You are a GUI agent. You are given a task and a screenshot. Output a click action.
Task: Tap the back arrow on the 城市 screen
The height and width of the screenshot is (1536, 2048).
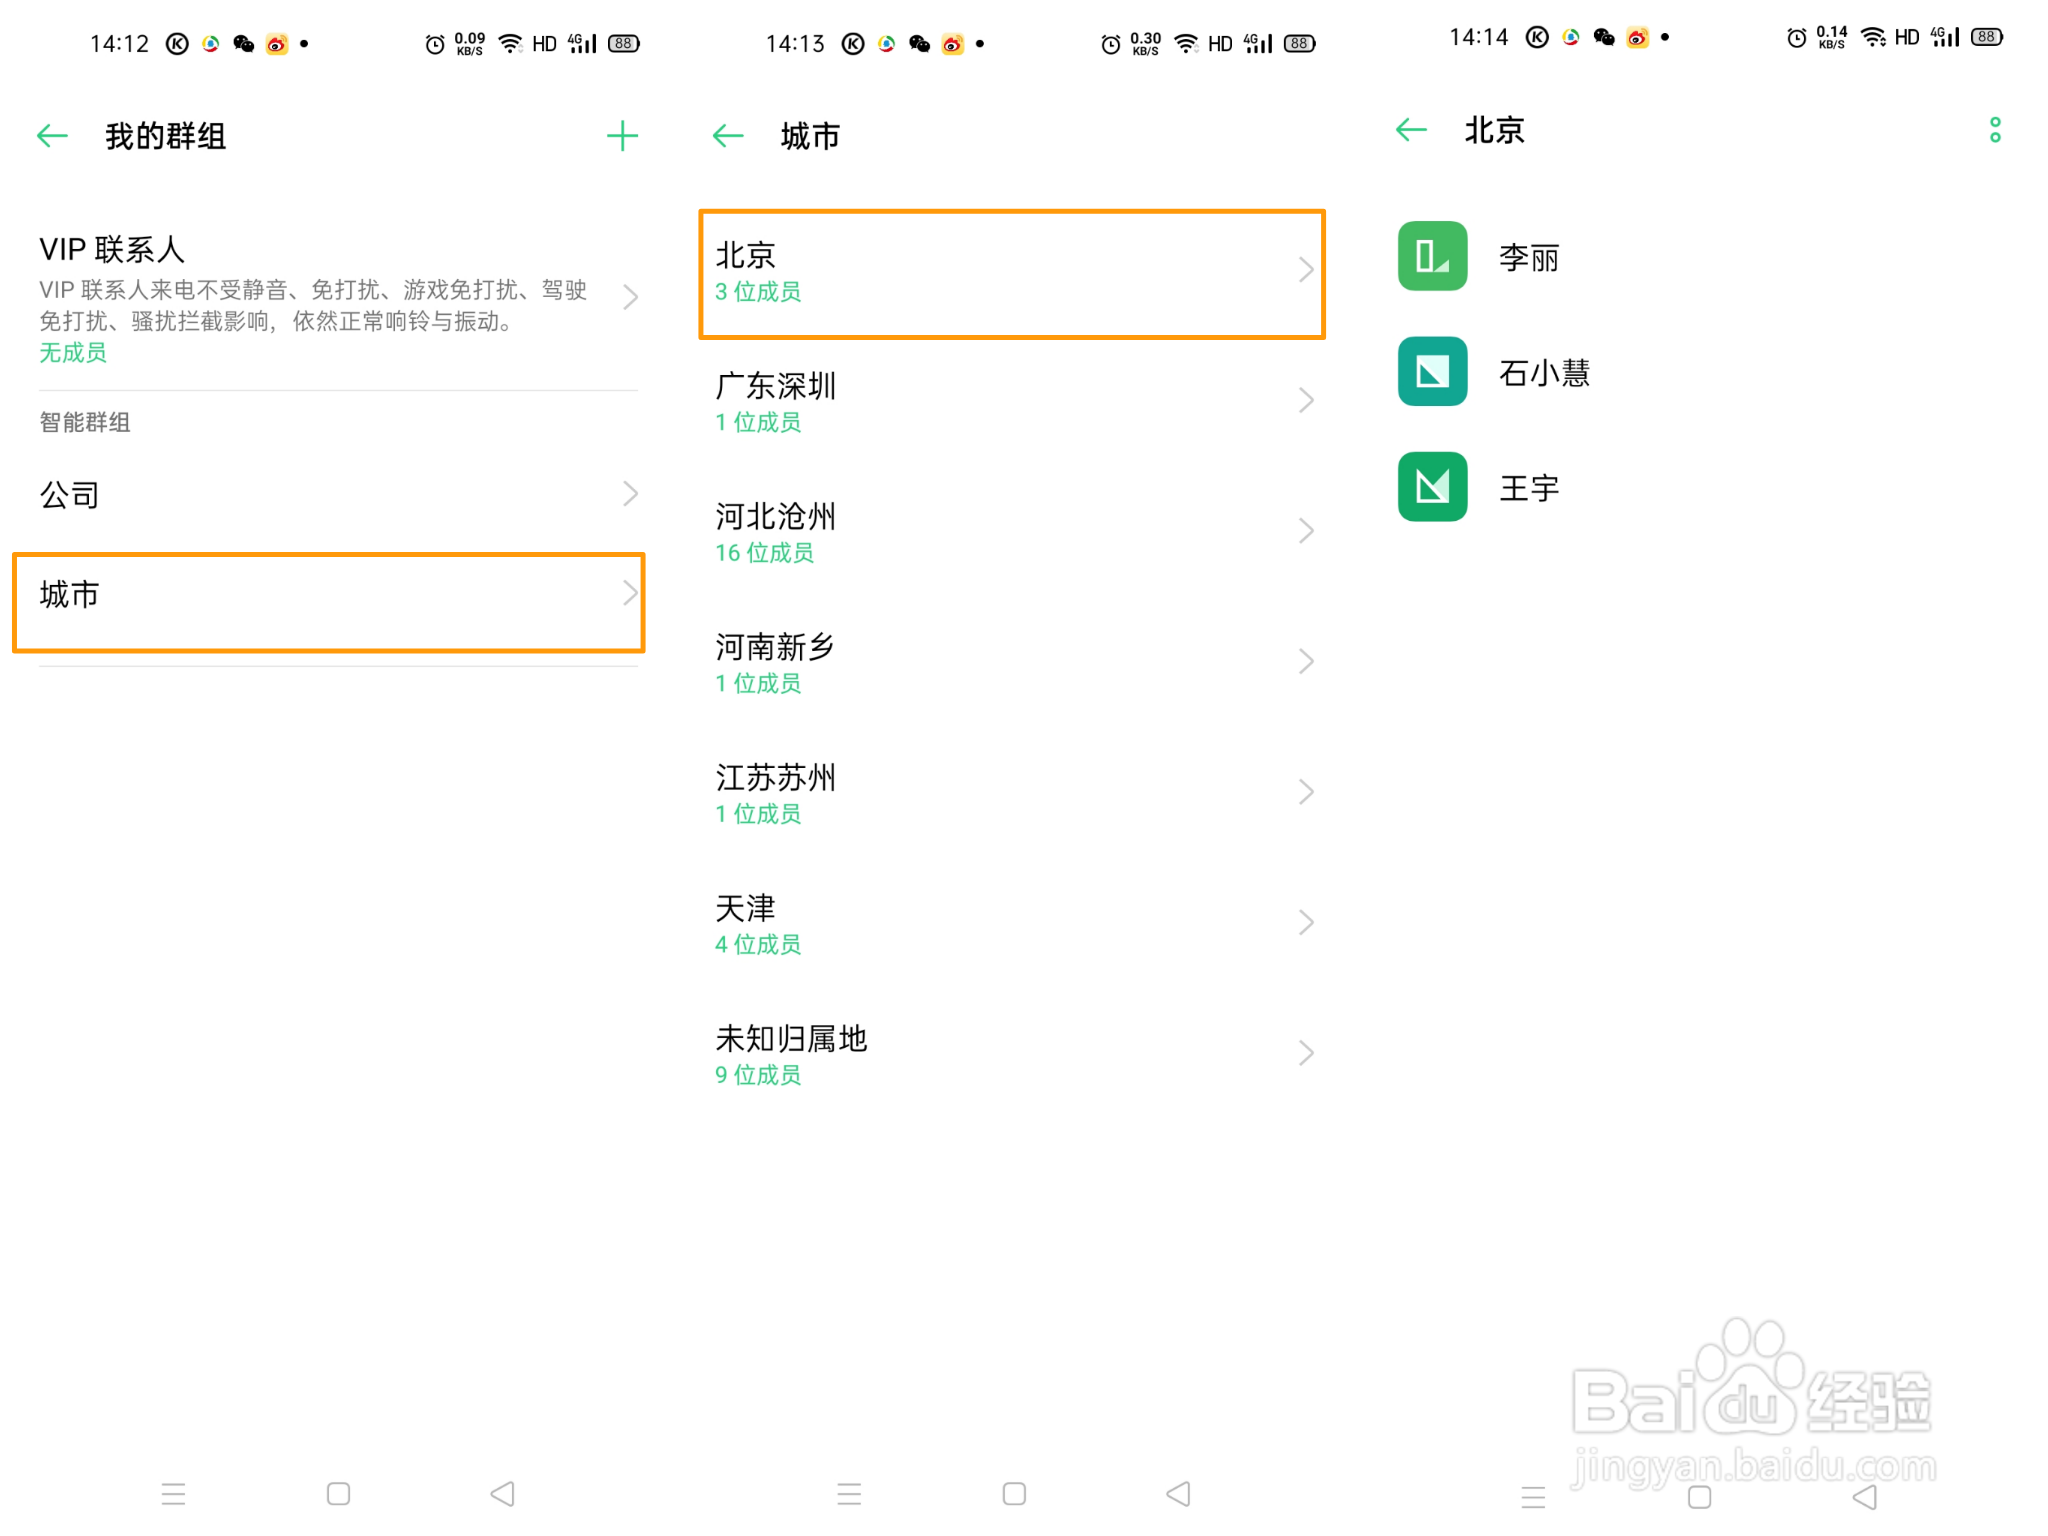(727, 136)
